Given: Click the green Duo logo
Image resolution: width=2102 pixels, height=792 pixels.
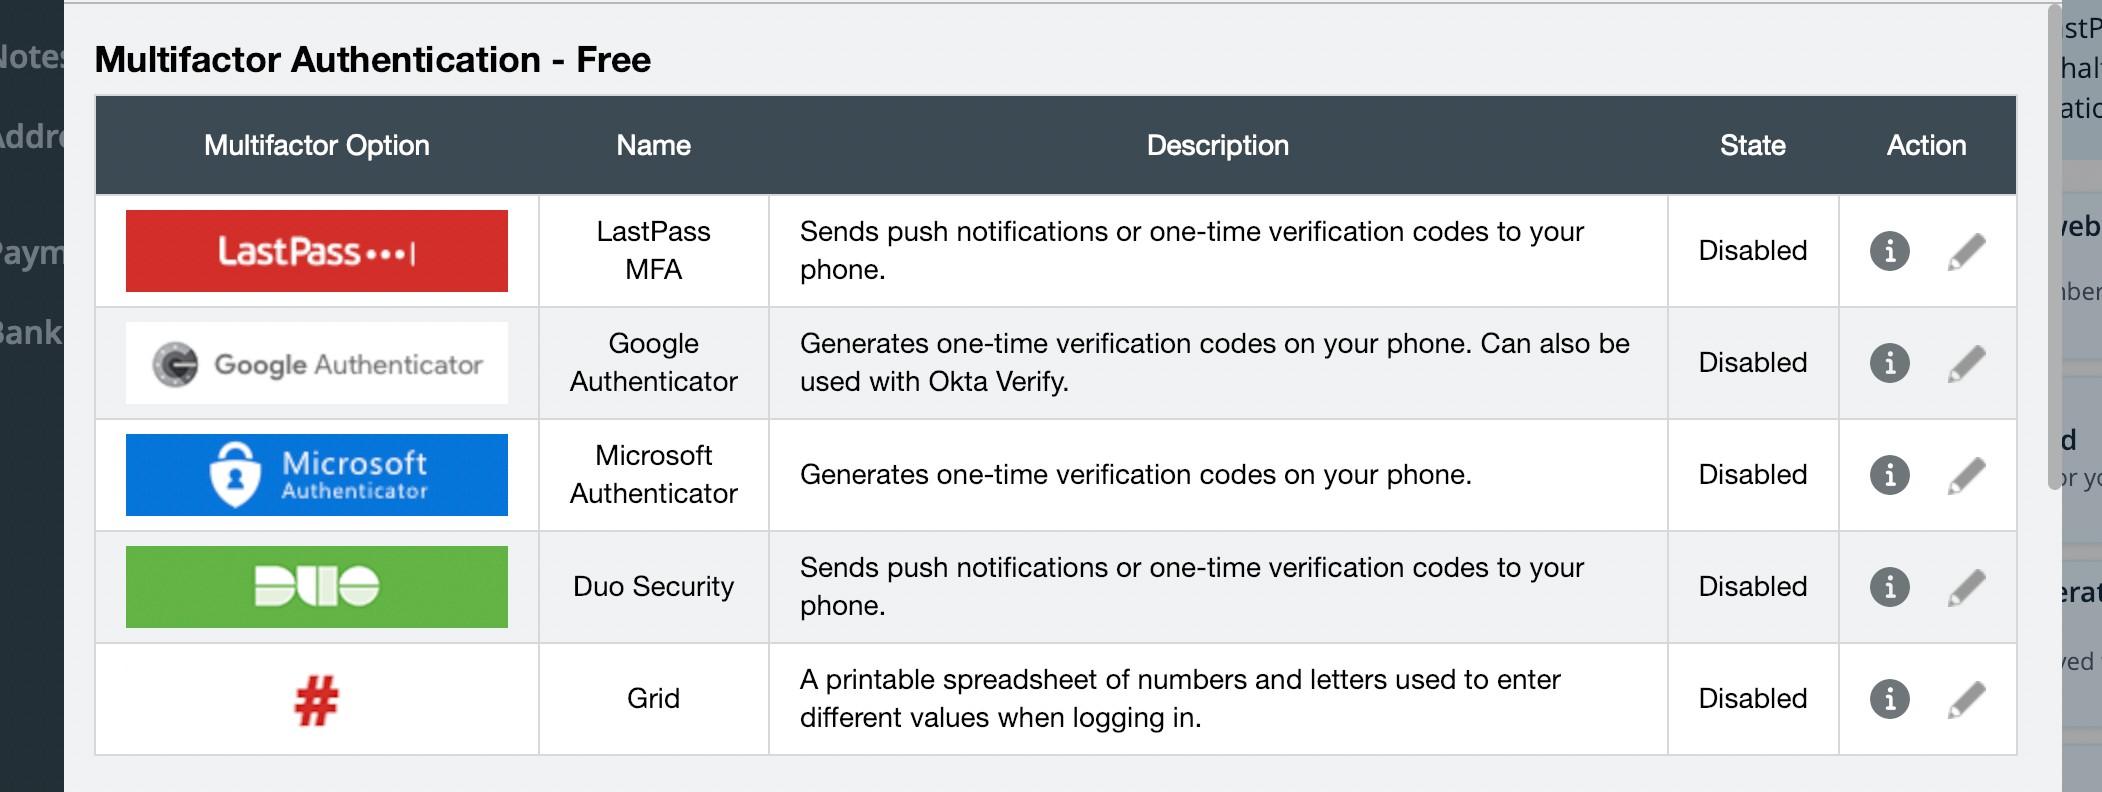Looking at the screenshot, I should pyautogui.click(x=316, y=587).
